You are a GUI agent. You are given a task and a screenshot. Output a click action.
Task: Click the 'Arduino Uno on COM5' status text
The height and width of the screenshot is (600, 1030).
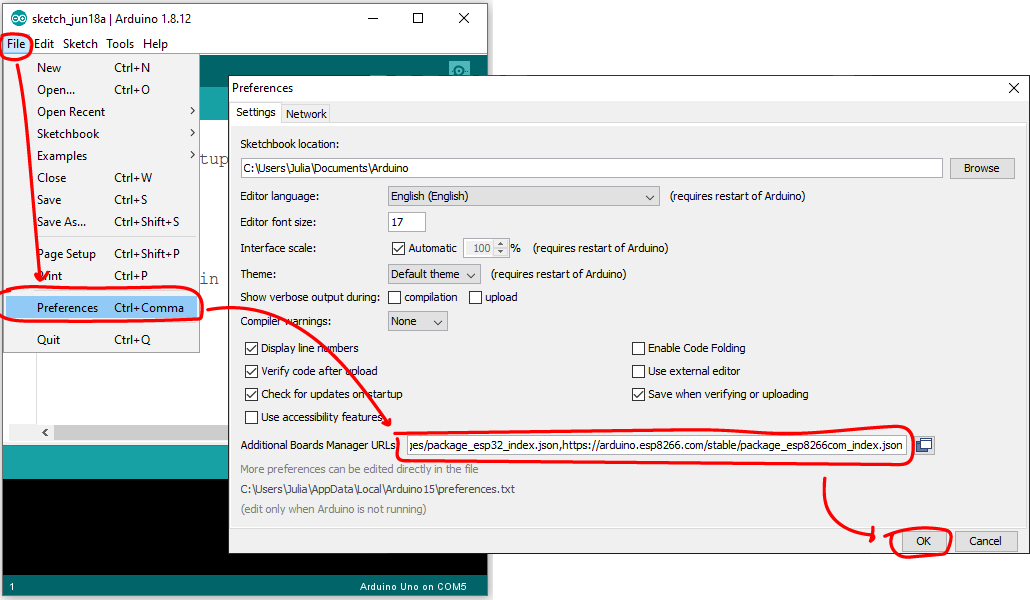click(413, 586)
